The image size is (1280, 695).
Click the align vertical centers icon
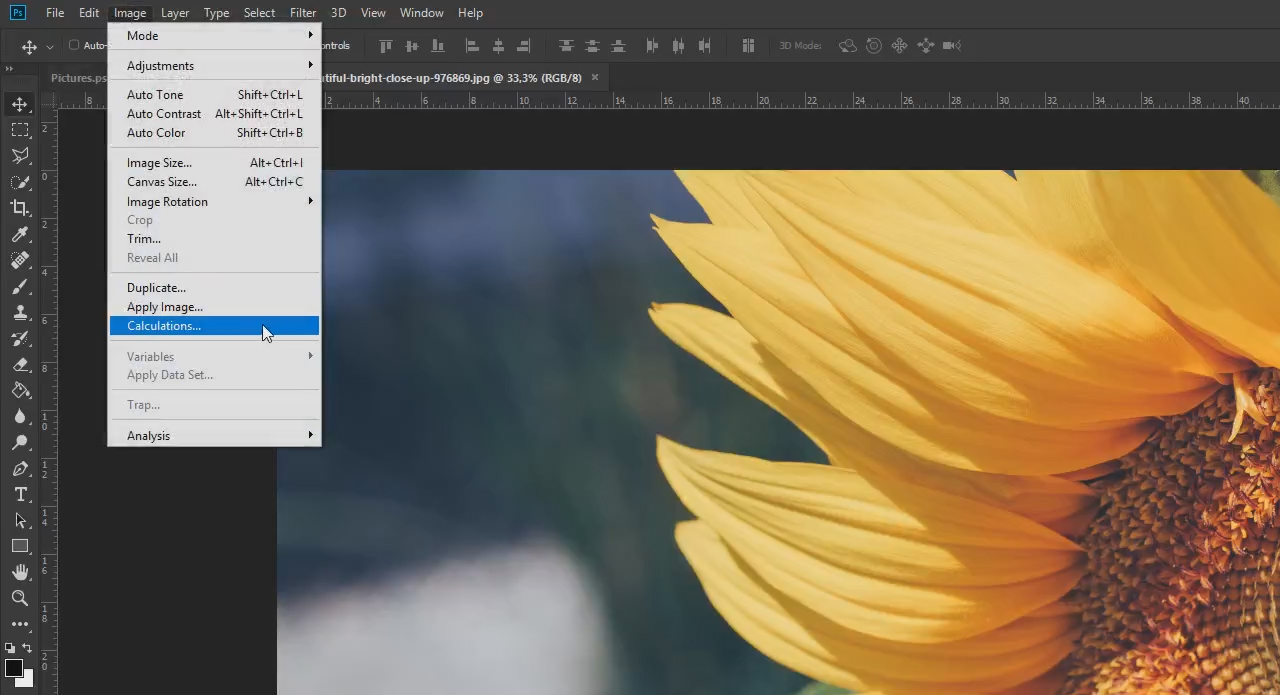click(x=411, y=46)
